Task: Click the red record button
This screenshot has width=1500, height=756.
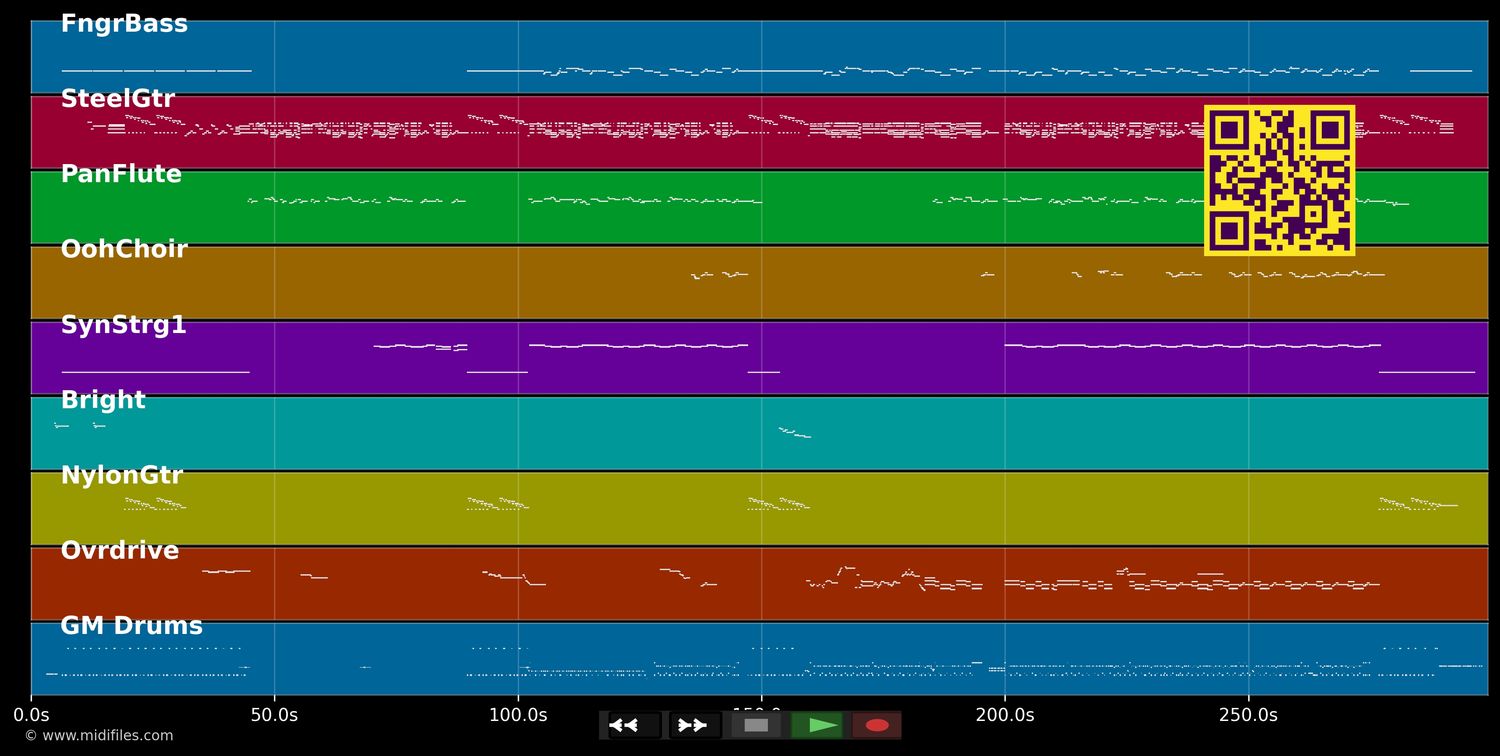Action: pos(877,725)
